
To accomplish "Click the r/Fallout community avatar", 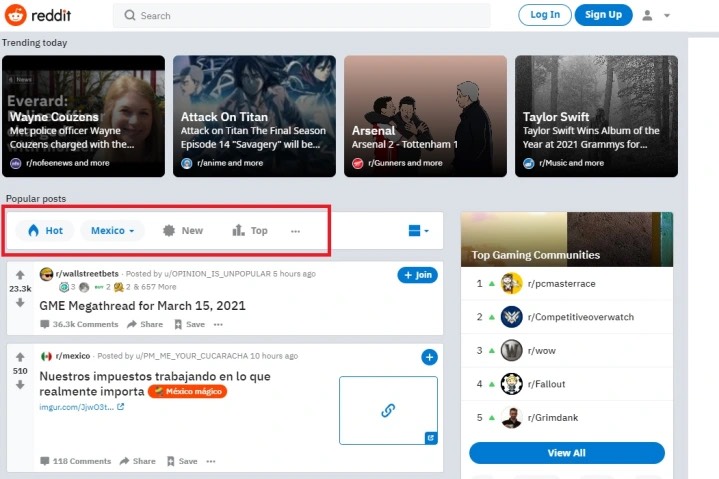I will (511, 384).
